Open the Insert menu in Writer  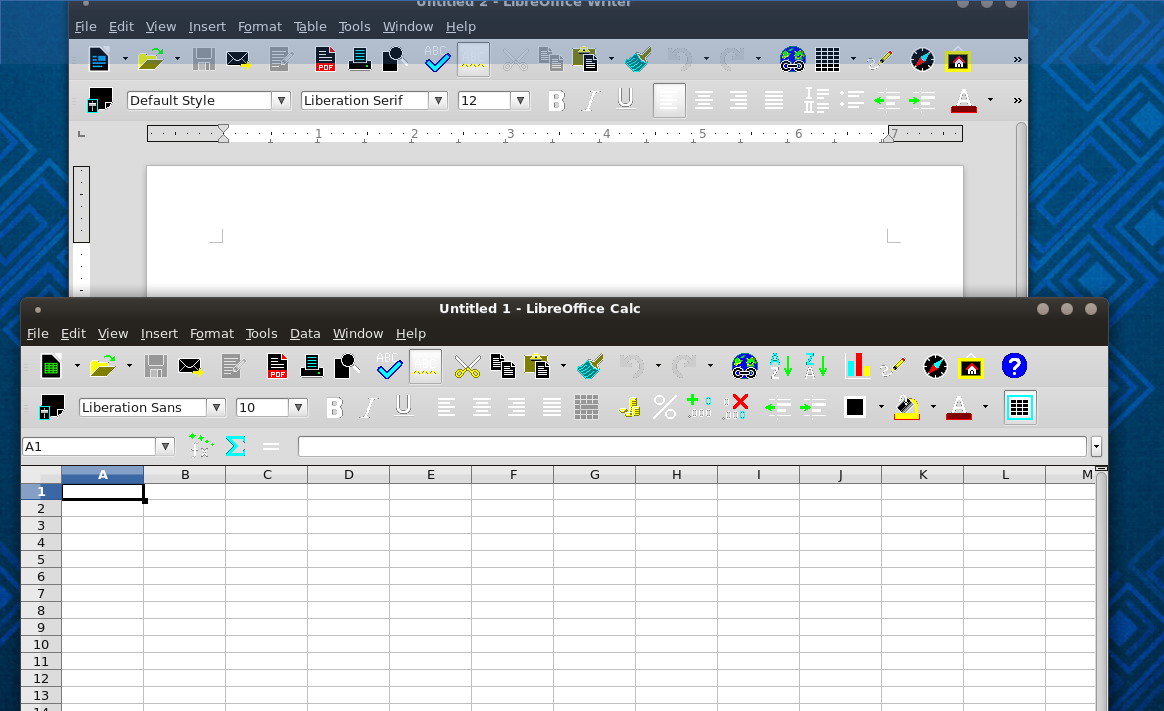pos(207,27)
